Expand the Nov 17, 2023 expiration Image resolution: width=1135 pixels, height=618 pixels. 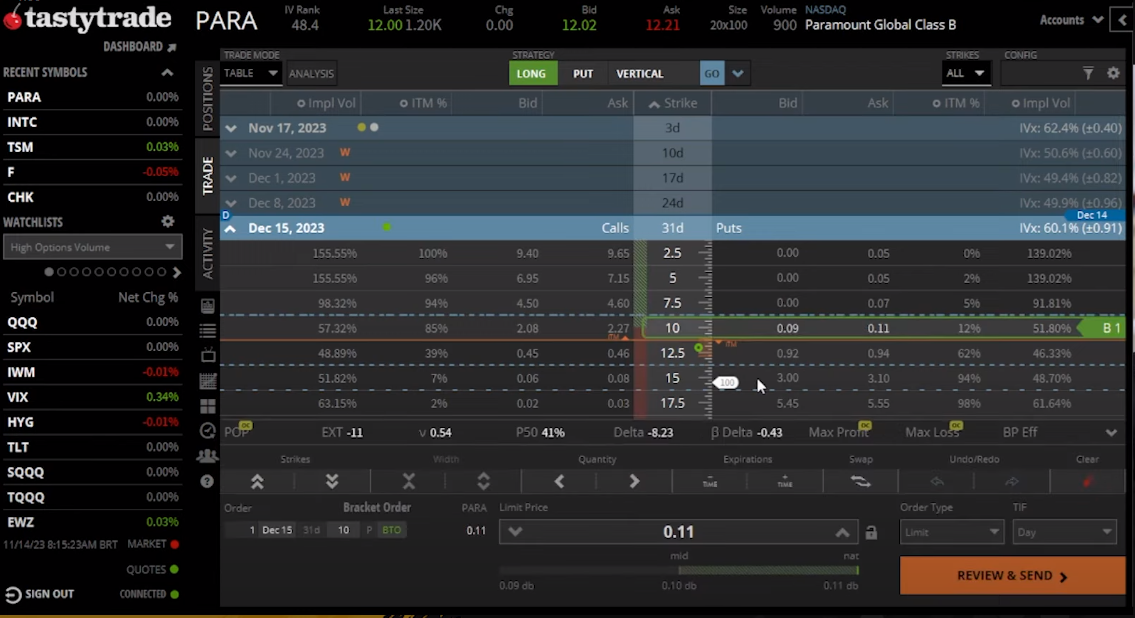click(231, 128)
